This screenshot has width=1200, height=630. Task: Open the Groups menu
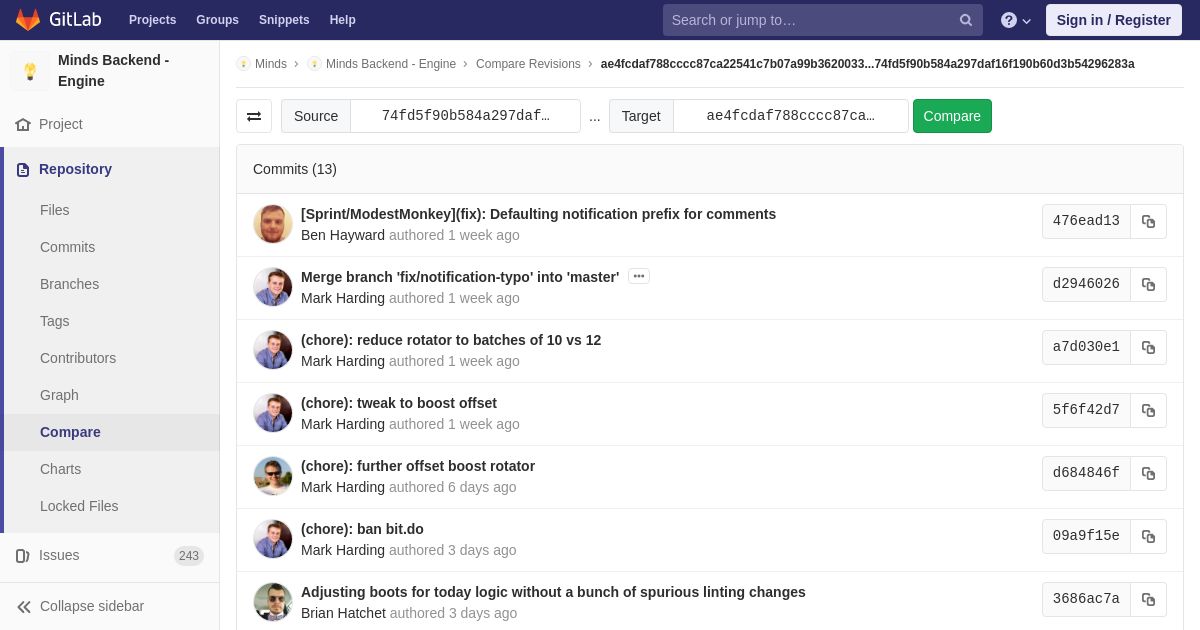tap(217, 20)
